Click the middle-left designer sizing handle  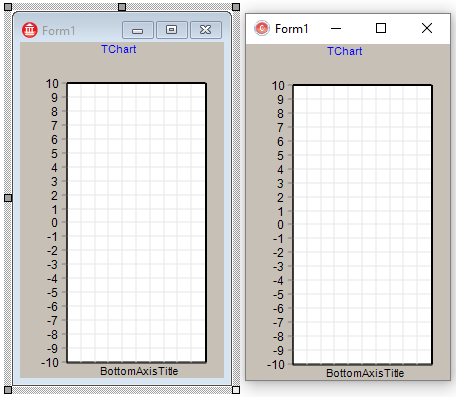coord(8,198)
